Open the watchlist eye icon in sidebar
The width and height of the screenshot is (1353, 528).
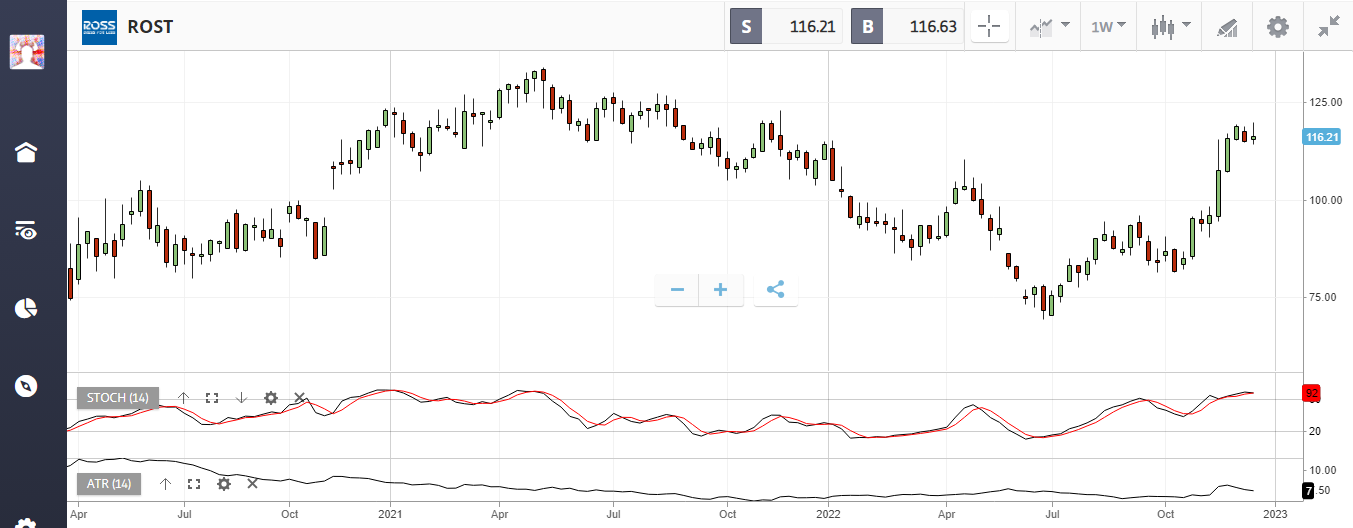point(26,231)
